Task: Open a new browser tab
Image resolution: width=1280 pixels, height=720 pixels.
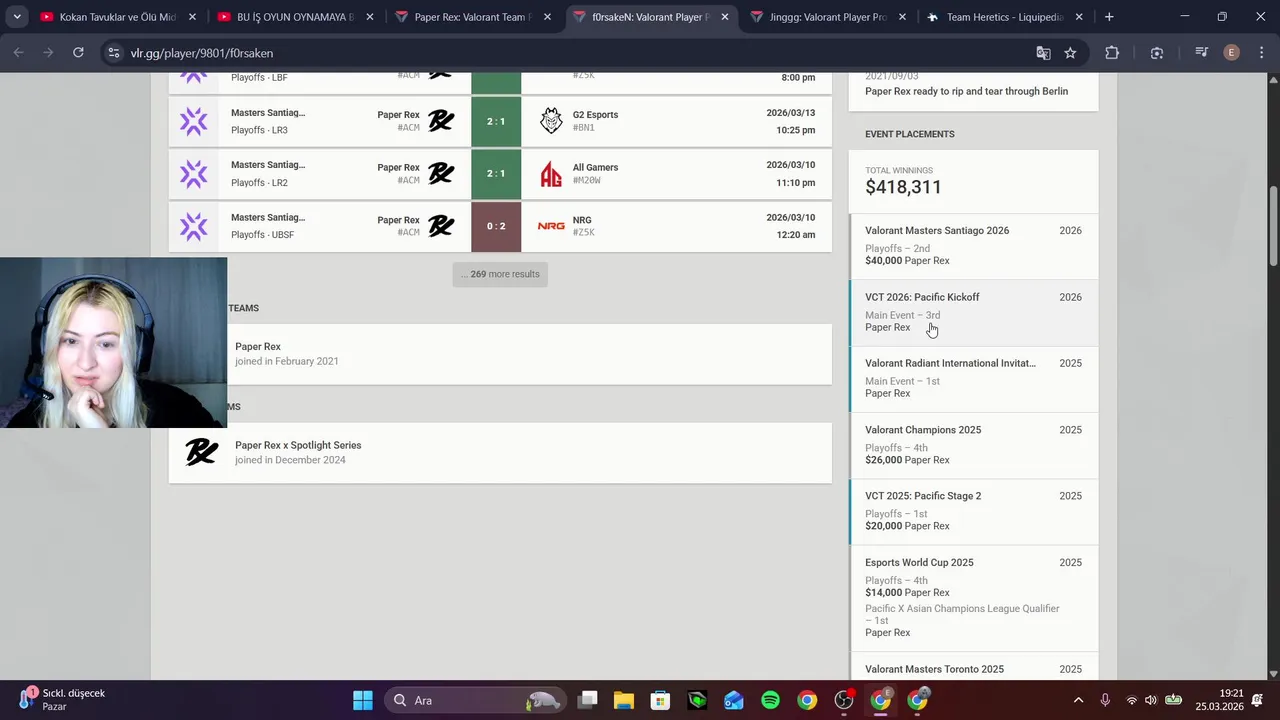Action: (x=1109, y=17)
